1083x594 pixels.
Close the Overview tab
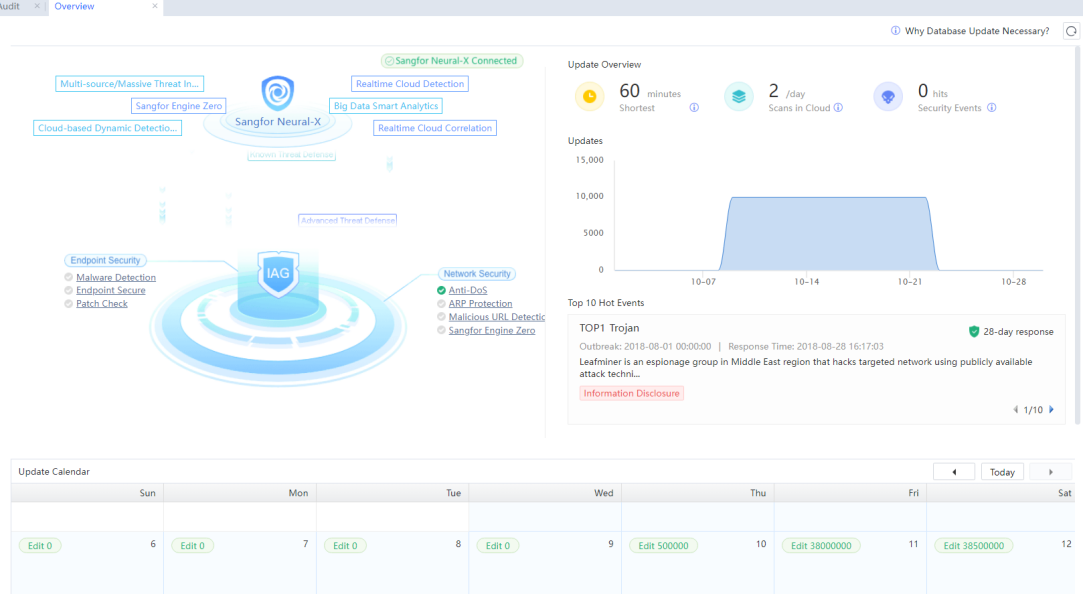click(x=155, y=7)
